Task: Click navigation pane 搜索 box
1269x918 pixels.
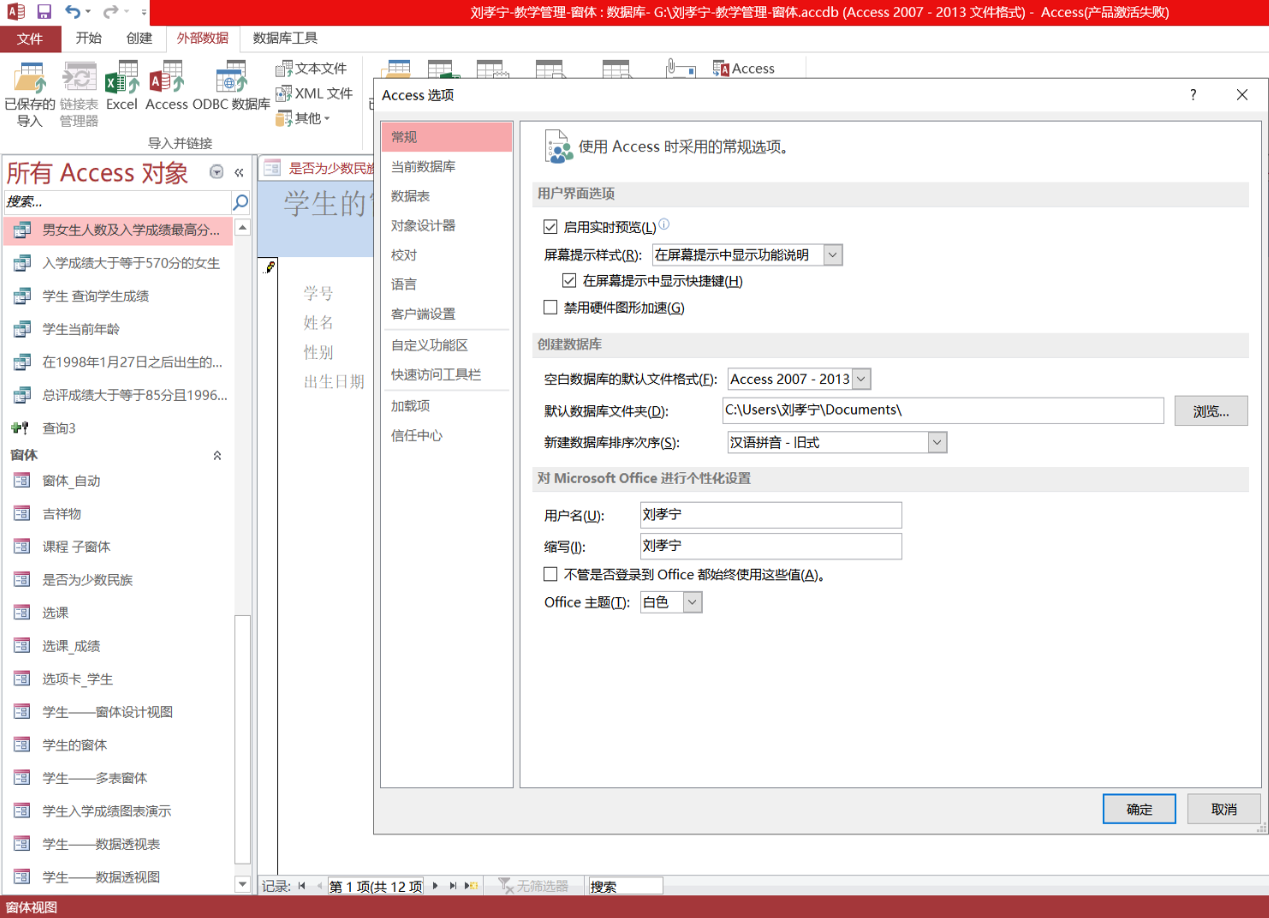Action: pos(118,202)
